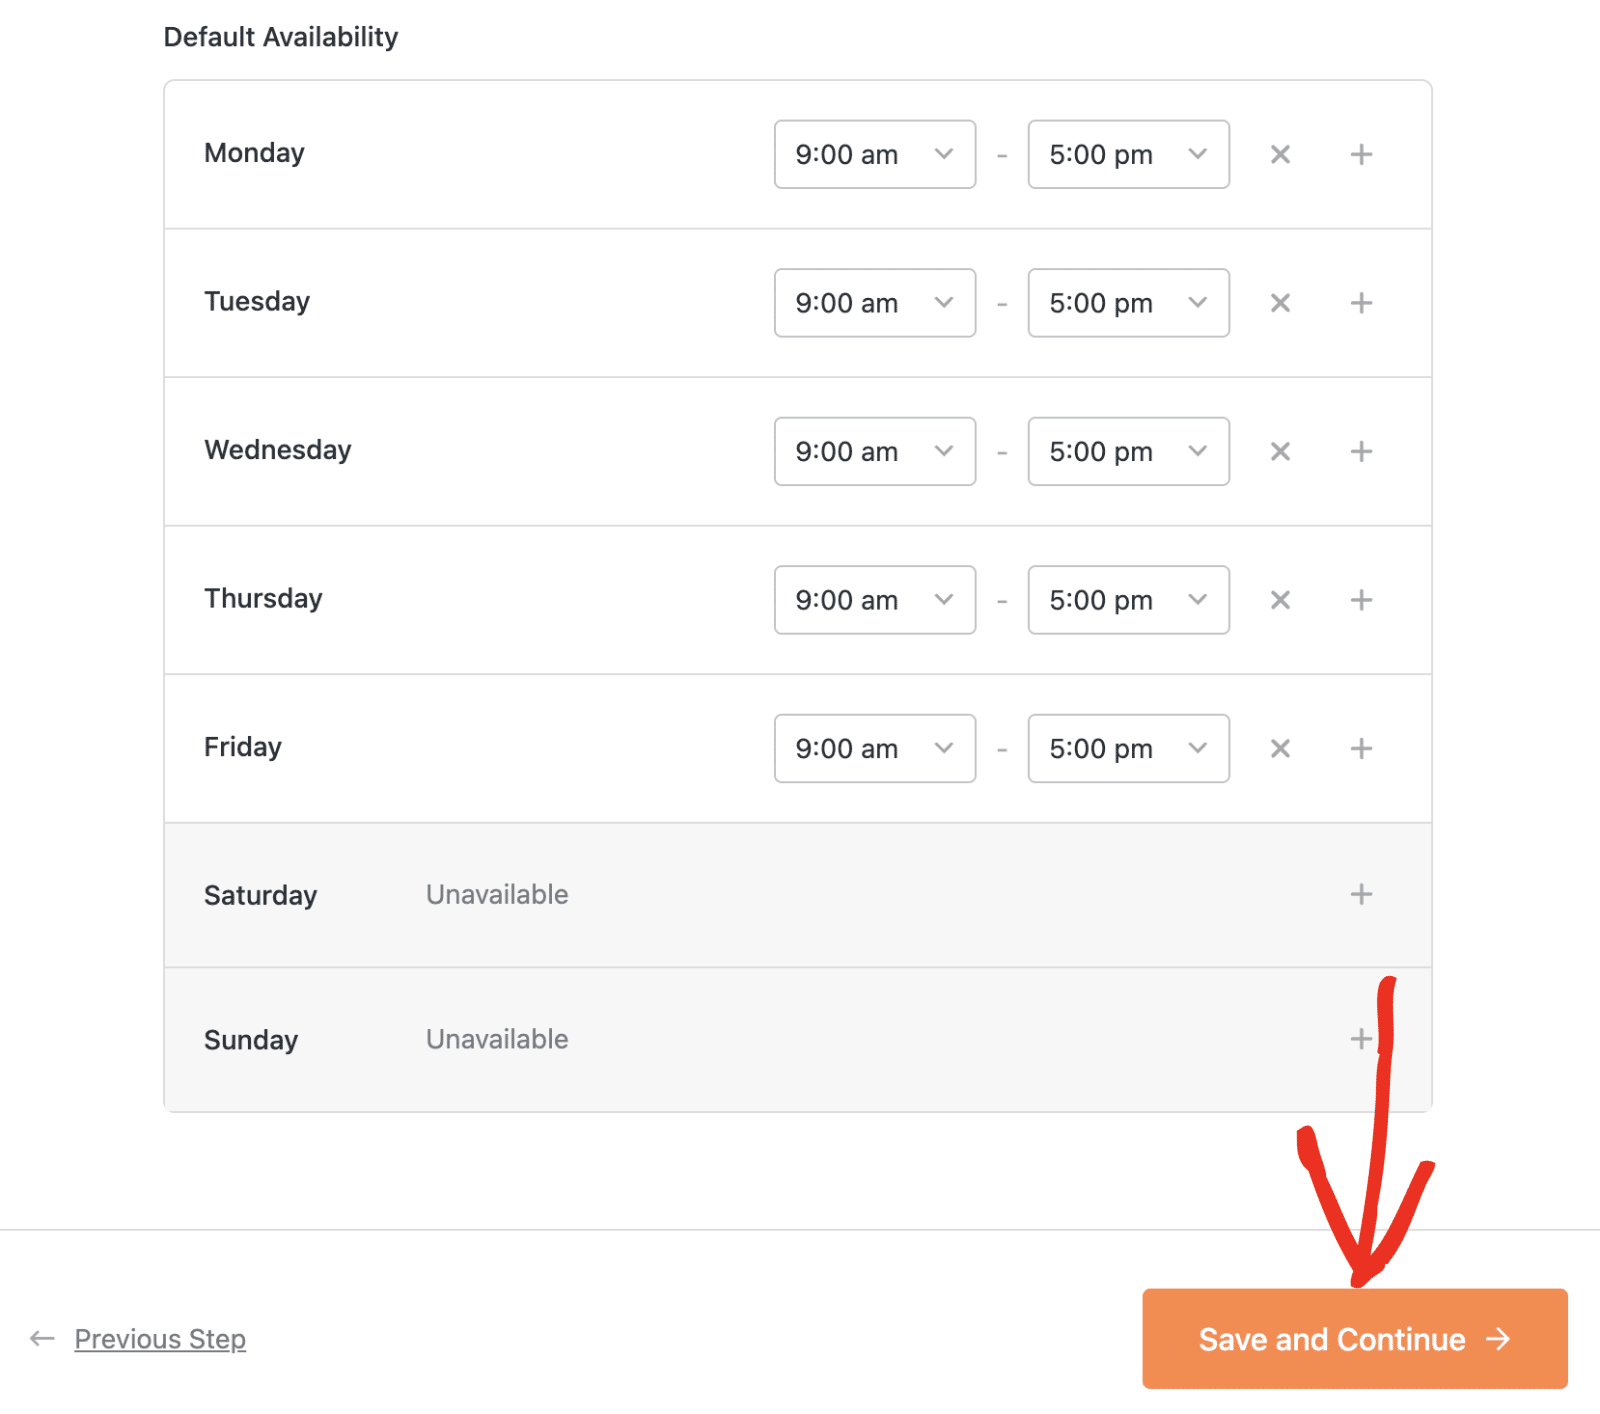Viewport: 1600px width, 1414px height.
Task: Click Saturday's Unavailable row
Action: pyautogui.click(x=496, y=895)
